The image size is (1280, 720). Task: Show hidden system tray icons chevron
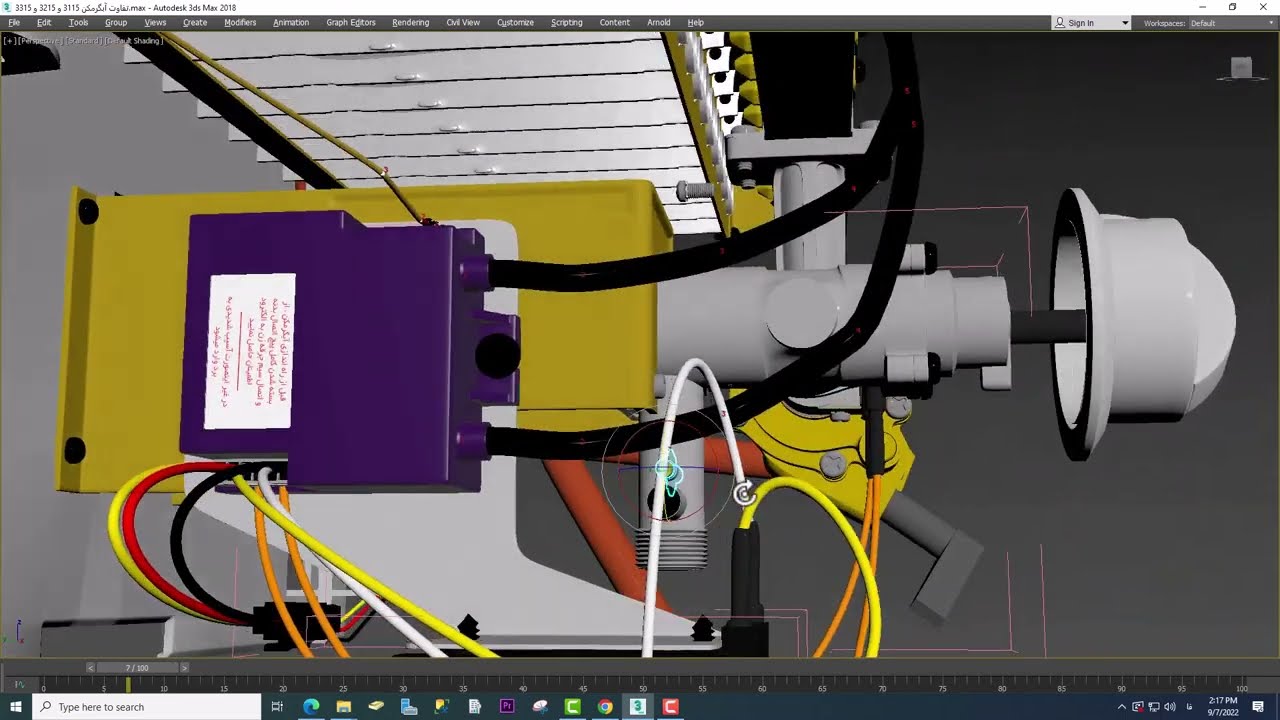click(1121, 707)
